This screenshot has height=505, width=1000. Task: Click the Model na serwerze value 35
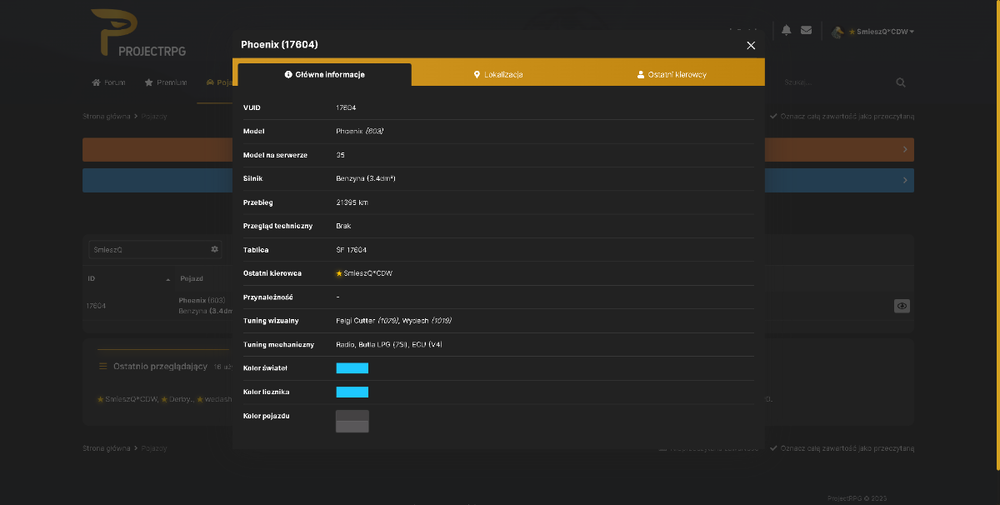point(340,155)
